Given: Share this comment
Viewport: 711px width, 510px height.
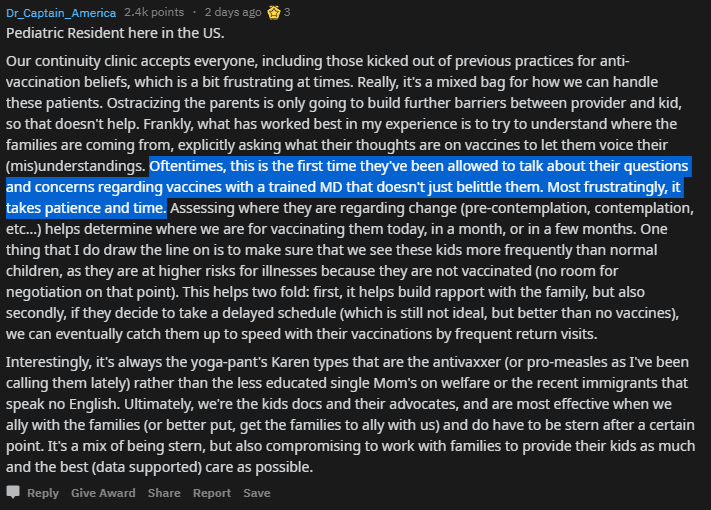Looking at the screenshot, I should point(164,493).
